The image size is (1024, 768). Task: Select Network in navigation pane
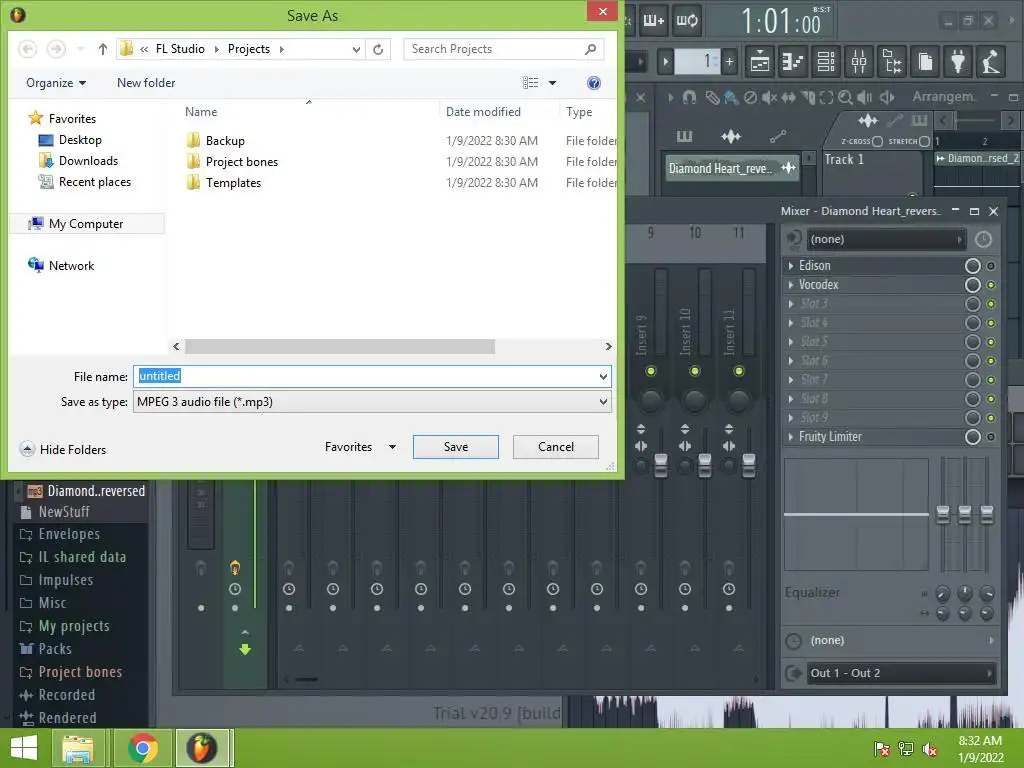pos(61,266)
